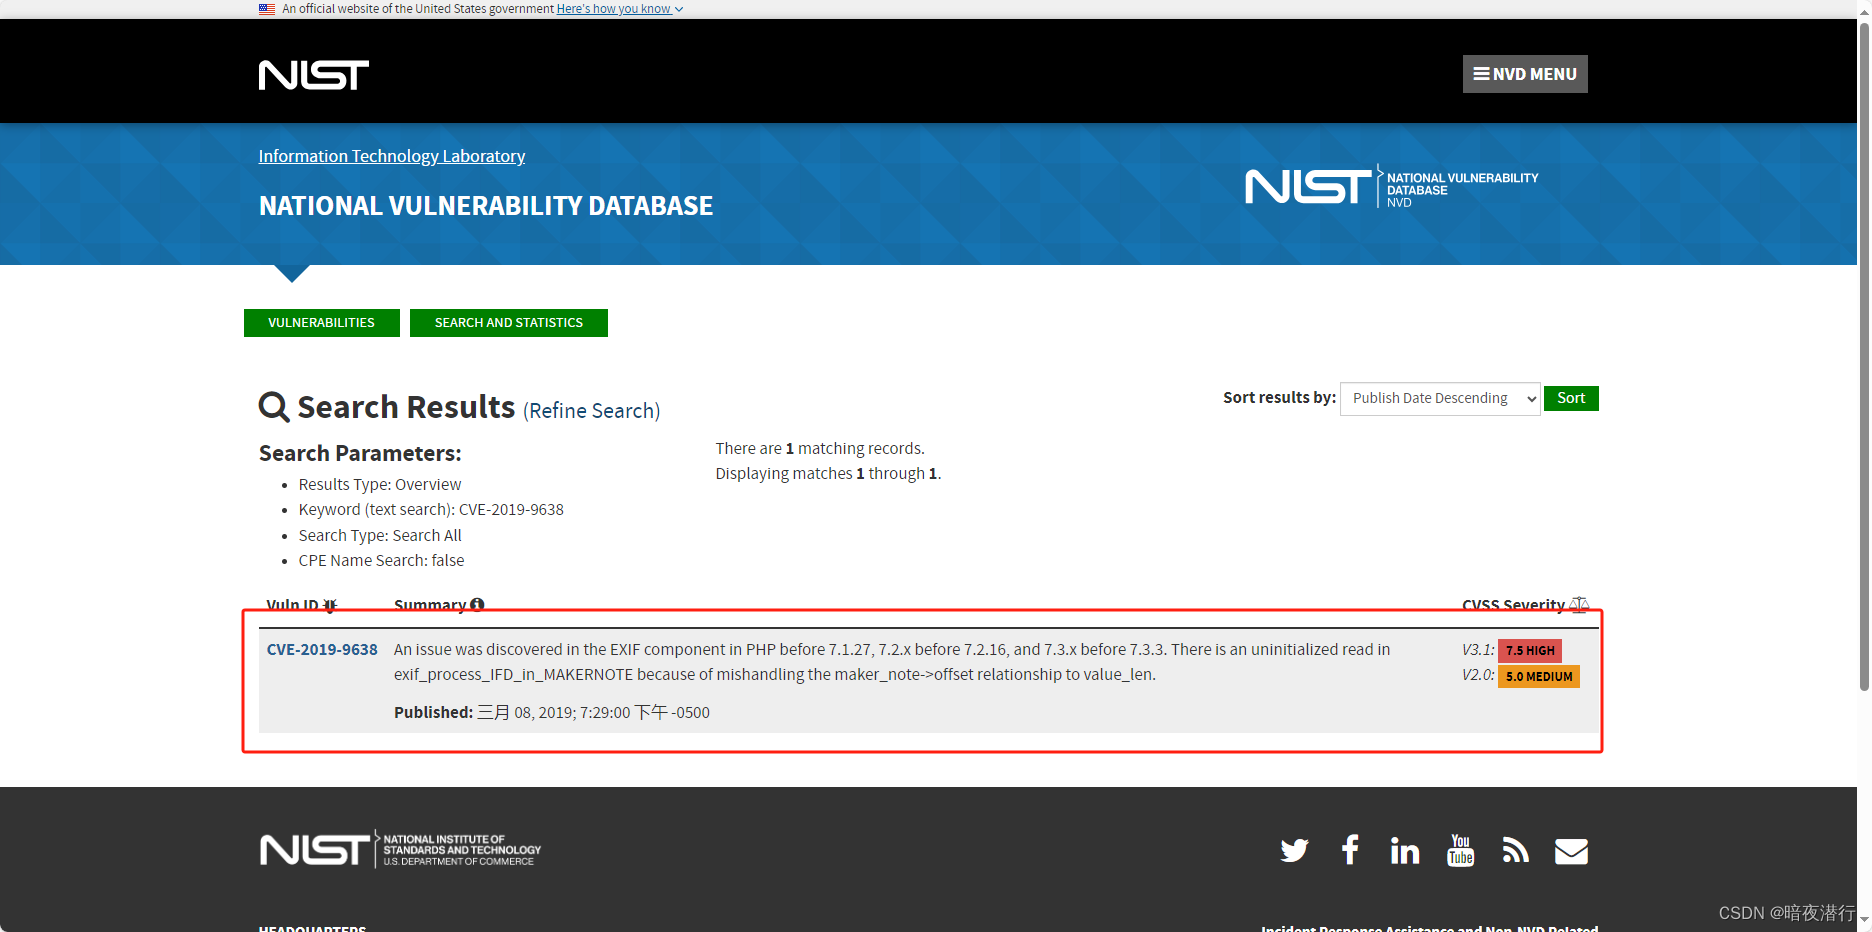Viewport: 1872px width, 932px height.
Task: Open the NVD MENU hamburger button
Action: tap(1524, 74)
